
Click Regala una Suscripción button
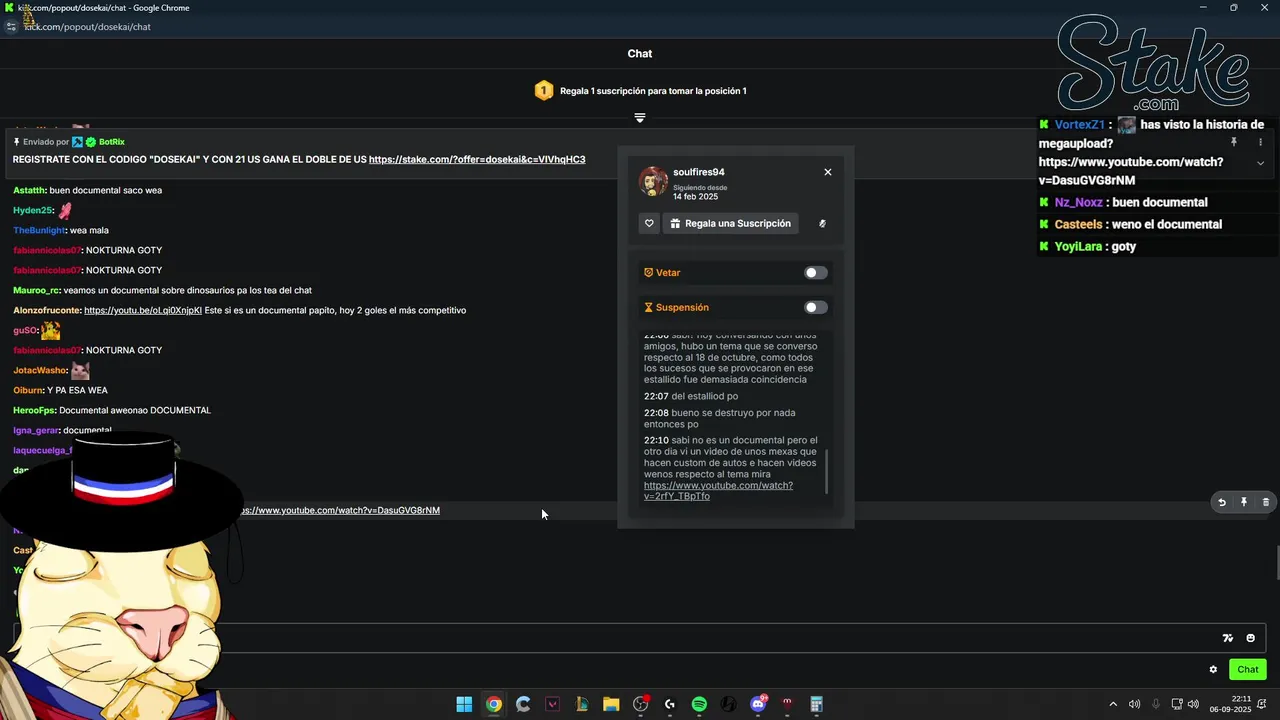[x=731, y=223]
